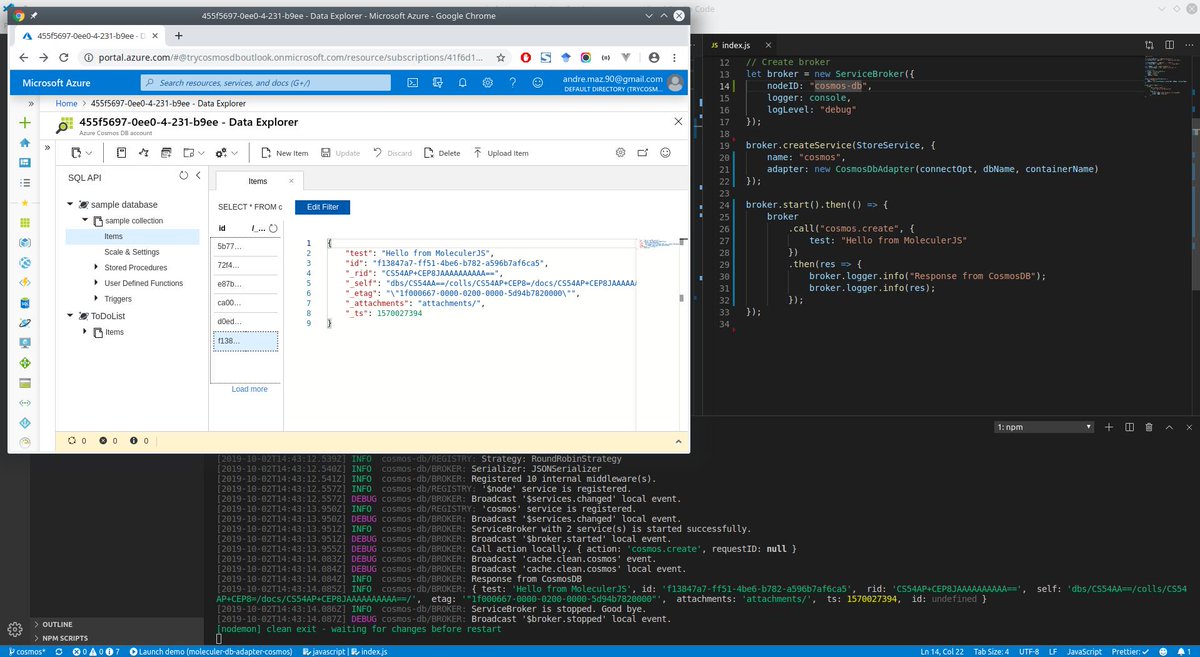Click Chrome reload button

pyautogui.click(x=62, y=57)
